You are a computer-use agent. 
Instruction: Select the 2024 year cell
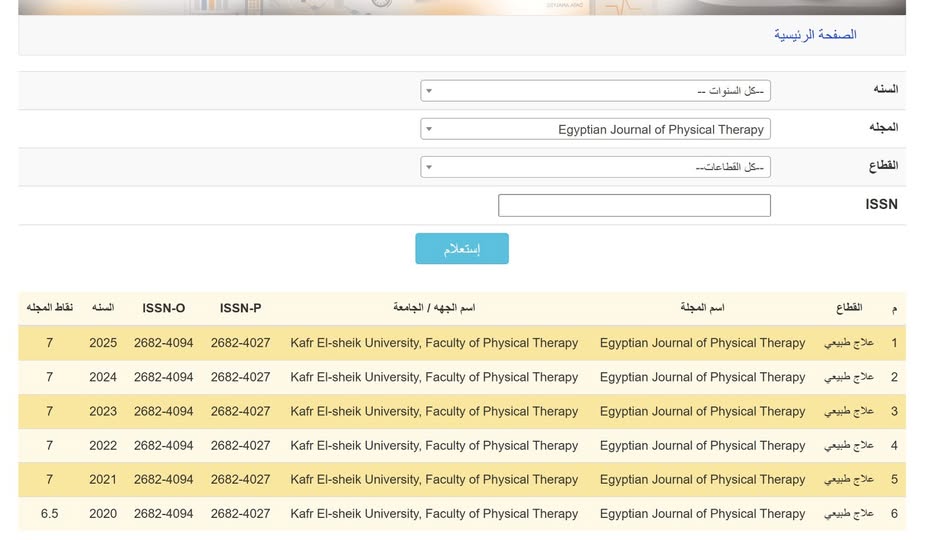103,377
